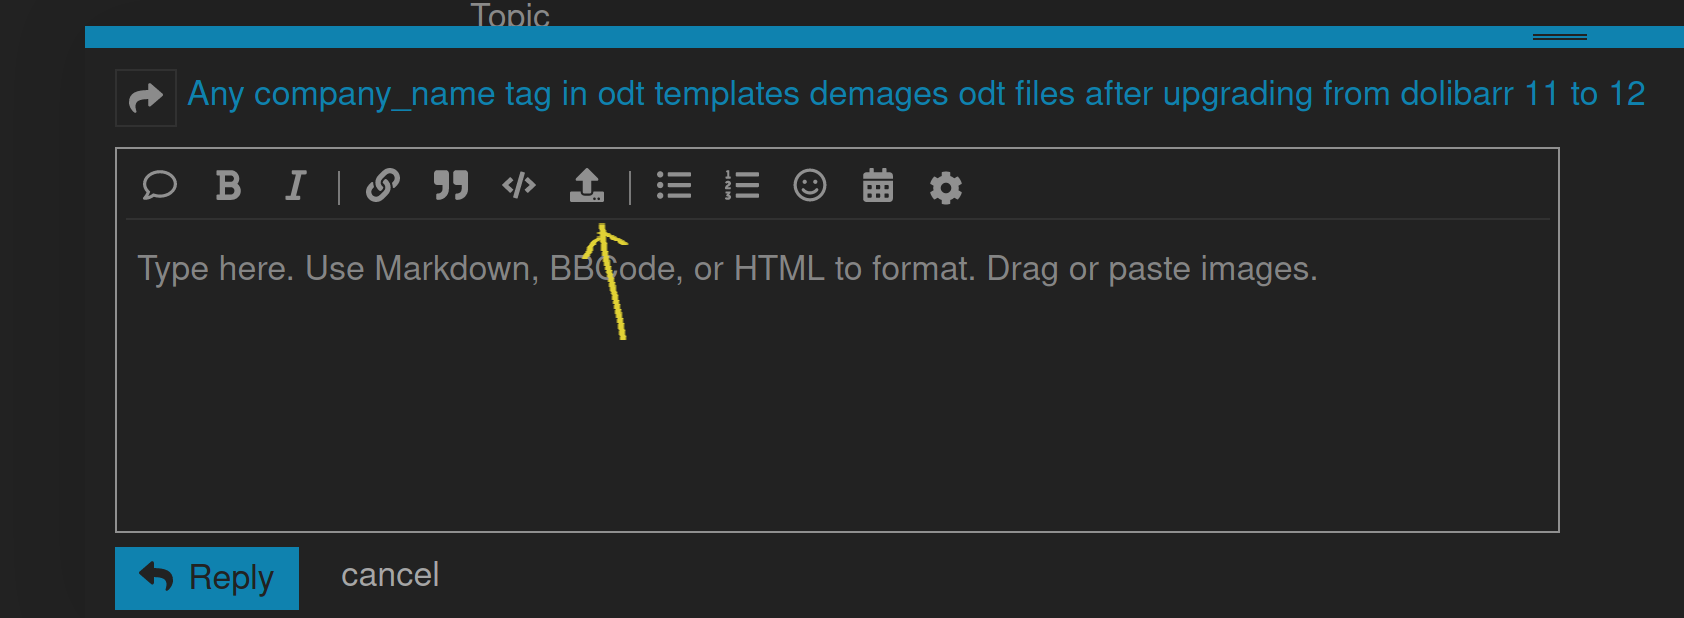
Task: Open the company_name tag odt topic link
Action: (916, 94)
